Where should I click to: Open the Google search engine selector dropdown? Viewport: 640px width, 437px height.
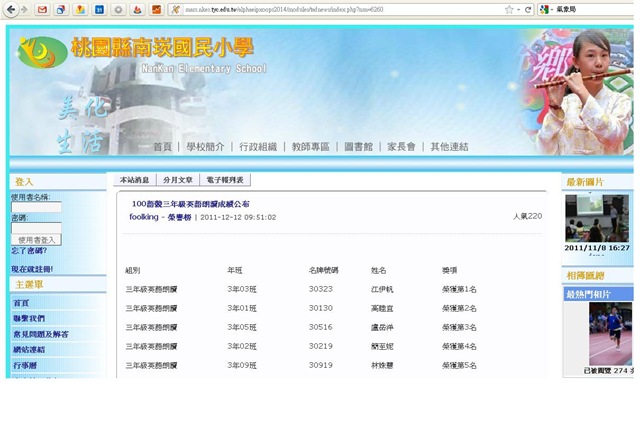tap(545, 9)
